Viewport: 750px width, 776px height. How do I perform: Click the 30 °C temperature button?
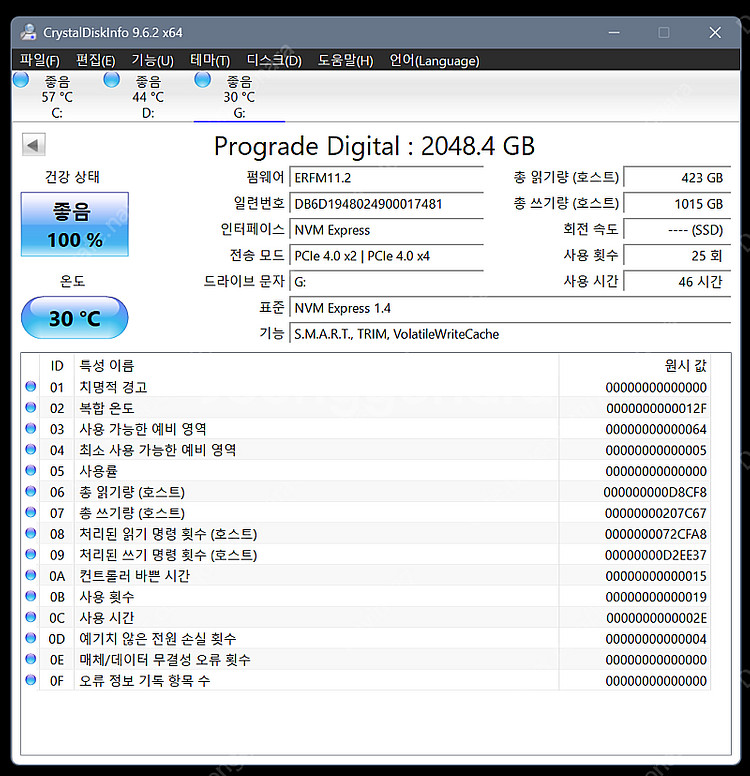point(75,318)
